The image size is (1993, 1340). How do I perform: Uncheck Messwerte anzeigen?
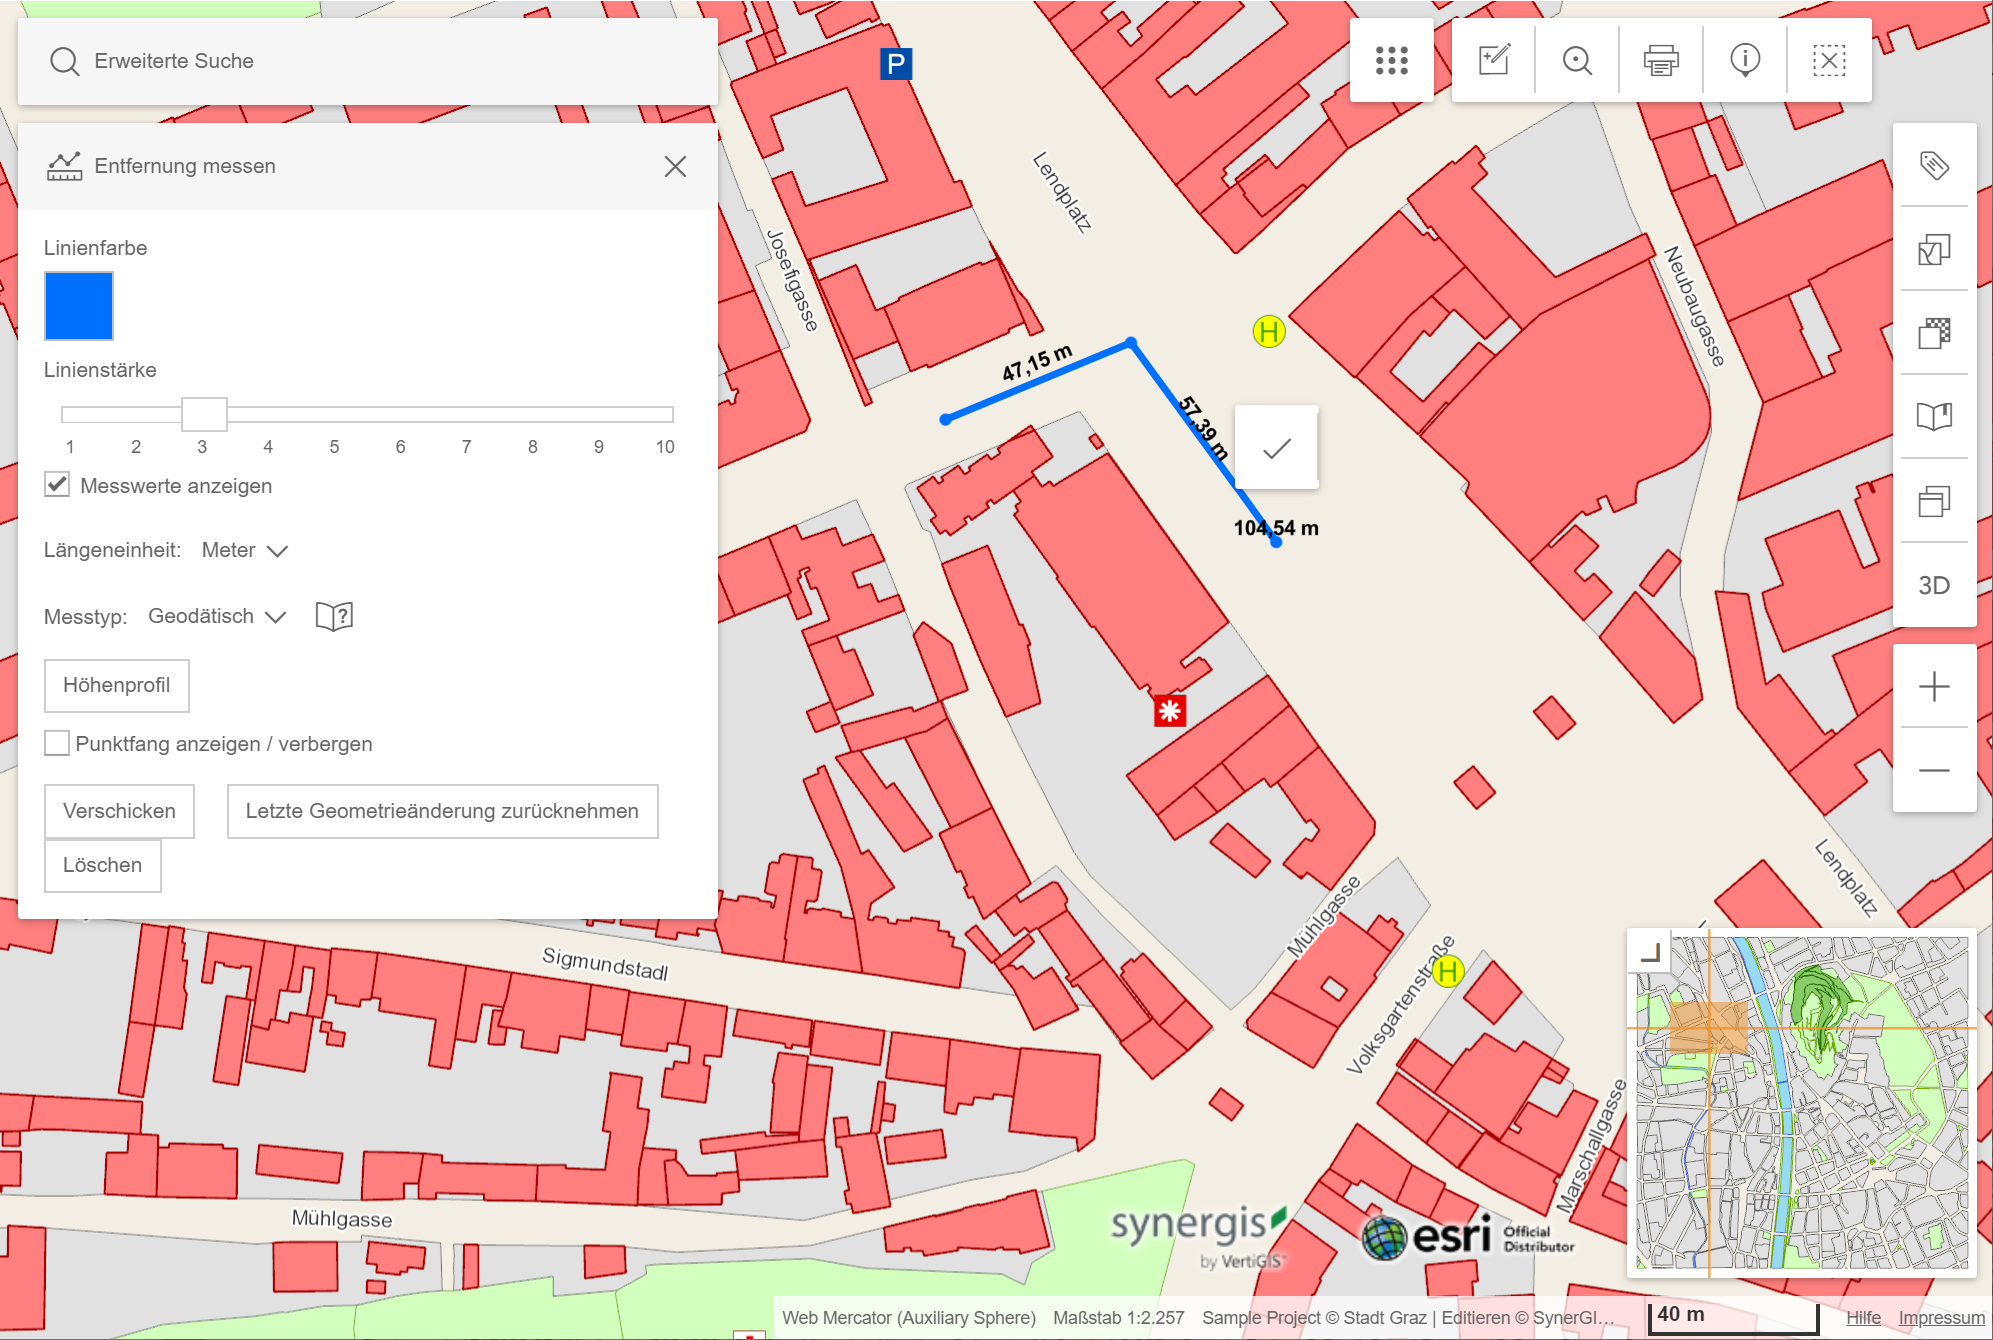pos(55,485)
